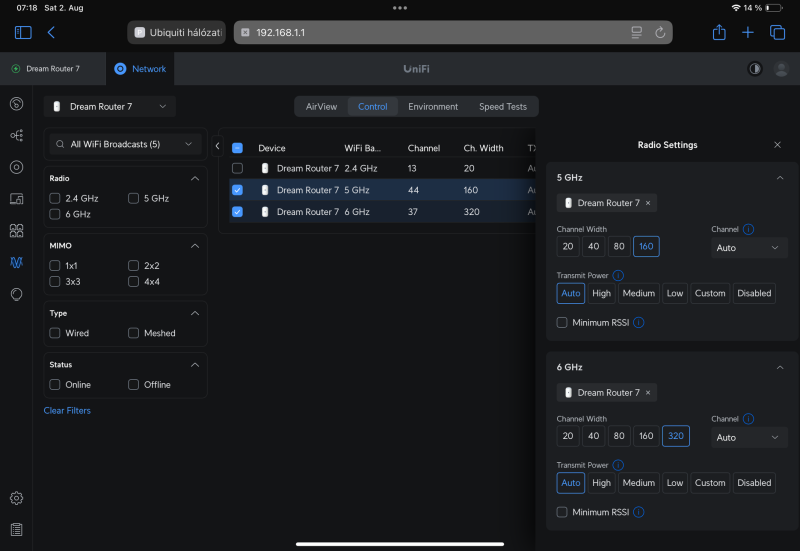Open the Ubiquiti hálózati browser tab
The width and height of the screenshot is (800, 551).
177,33
